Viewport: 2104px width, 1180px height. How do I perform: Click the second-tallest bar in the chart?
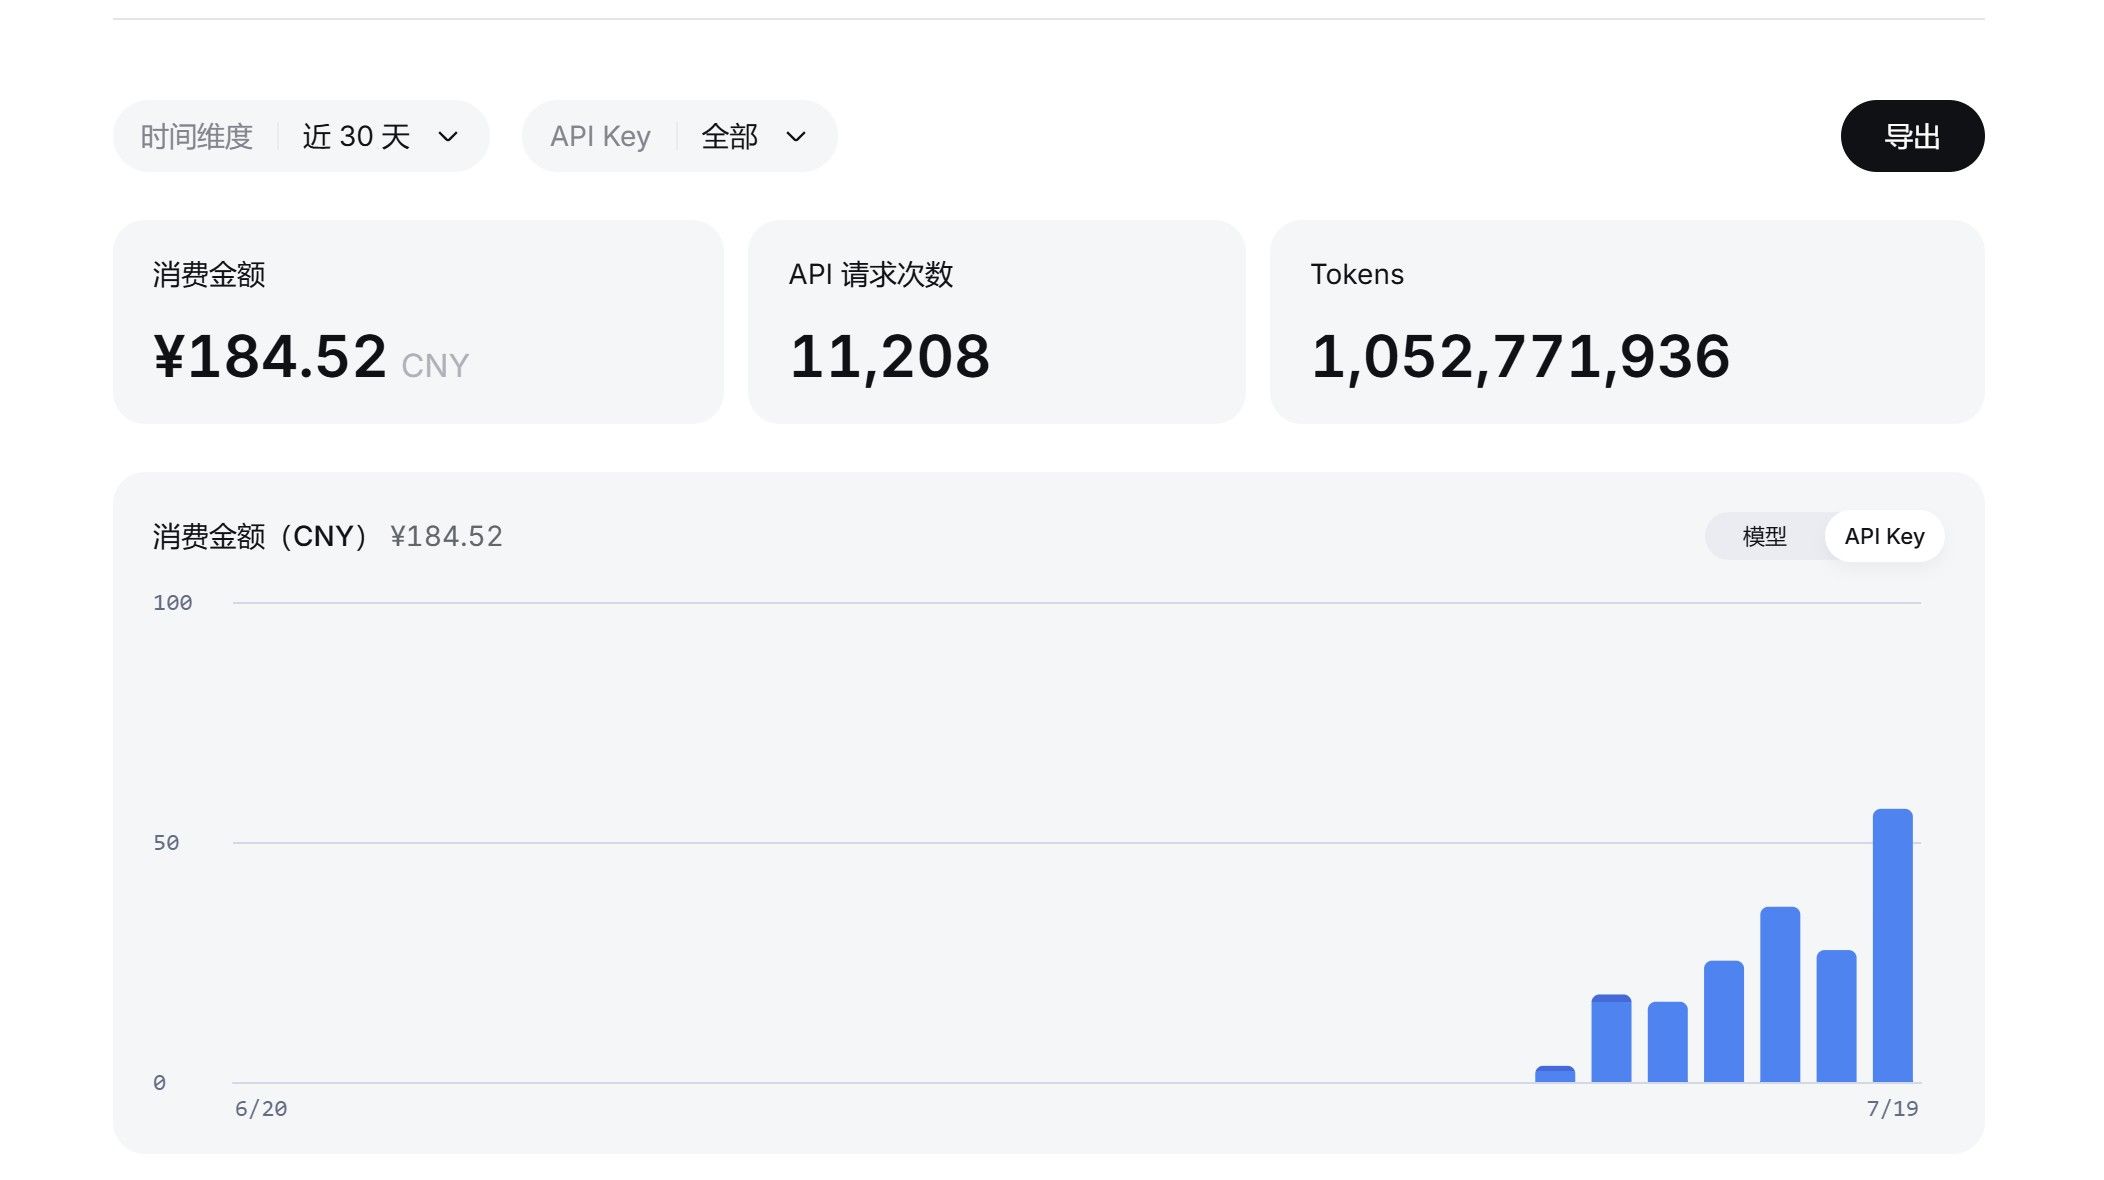(x=1780, y=995)
